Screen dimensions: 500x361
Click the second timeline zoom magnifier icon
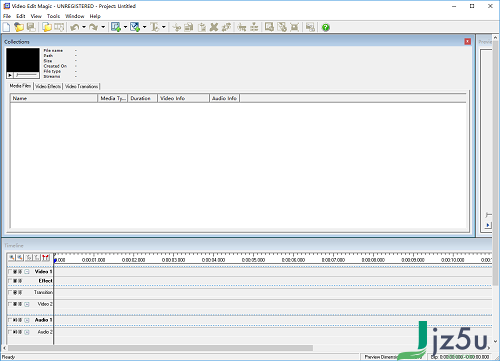(20, 257)
